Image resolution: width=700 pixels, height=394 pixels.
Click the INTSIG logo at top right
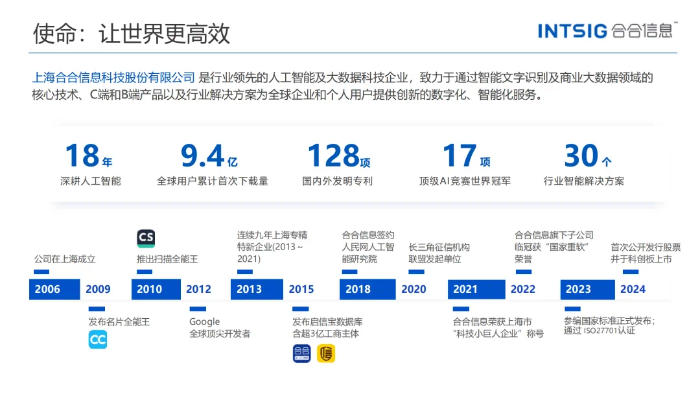(x=607, y=31)
